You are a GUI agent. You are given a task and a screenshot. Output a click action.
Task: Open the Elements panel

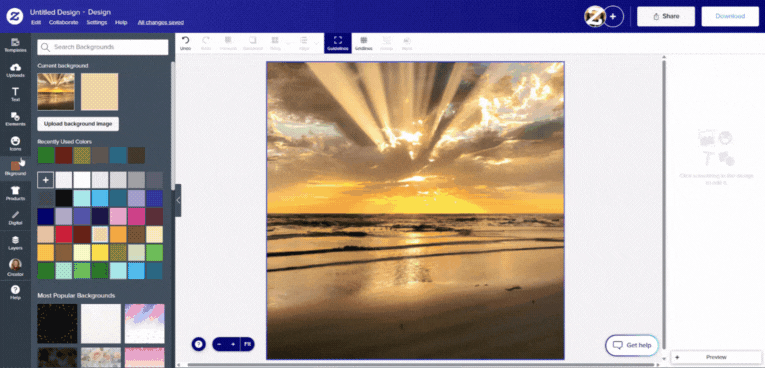pyautogui.click(x=15, y=119)
